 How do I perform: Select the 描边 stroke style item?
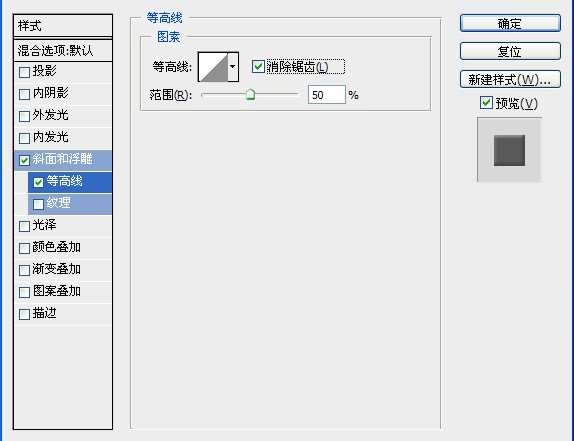pyautogui.click(x=63, y=314)
